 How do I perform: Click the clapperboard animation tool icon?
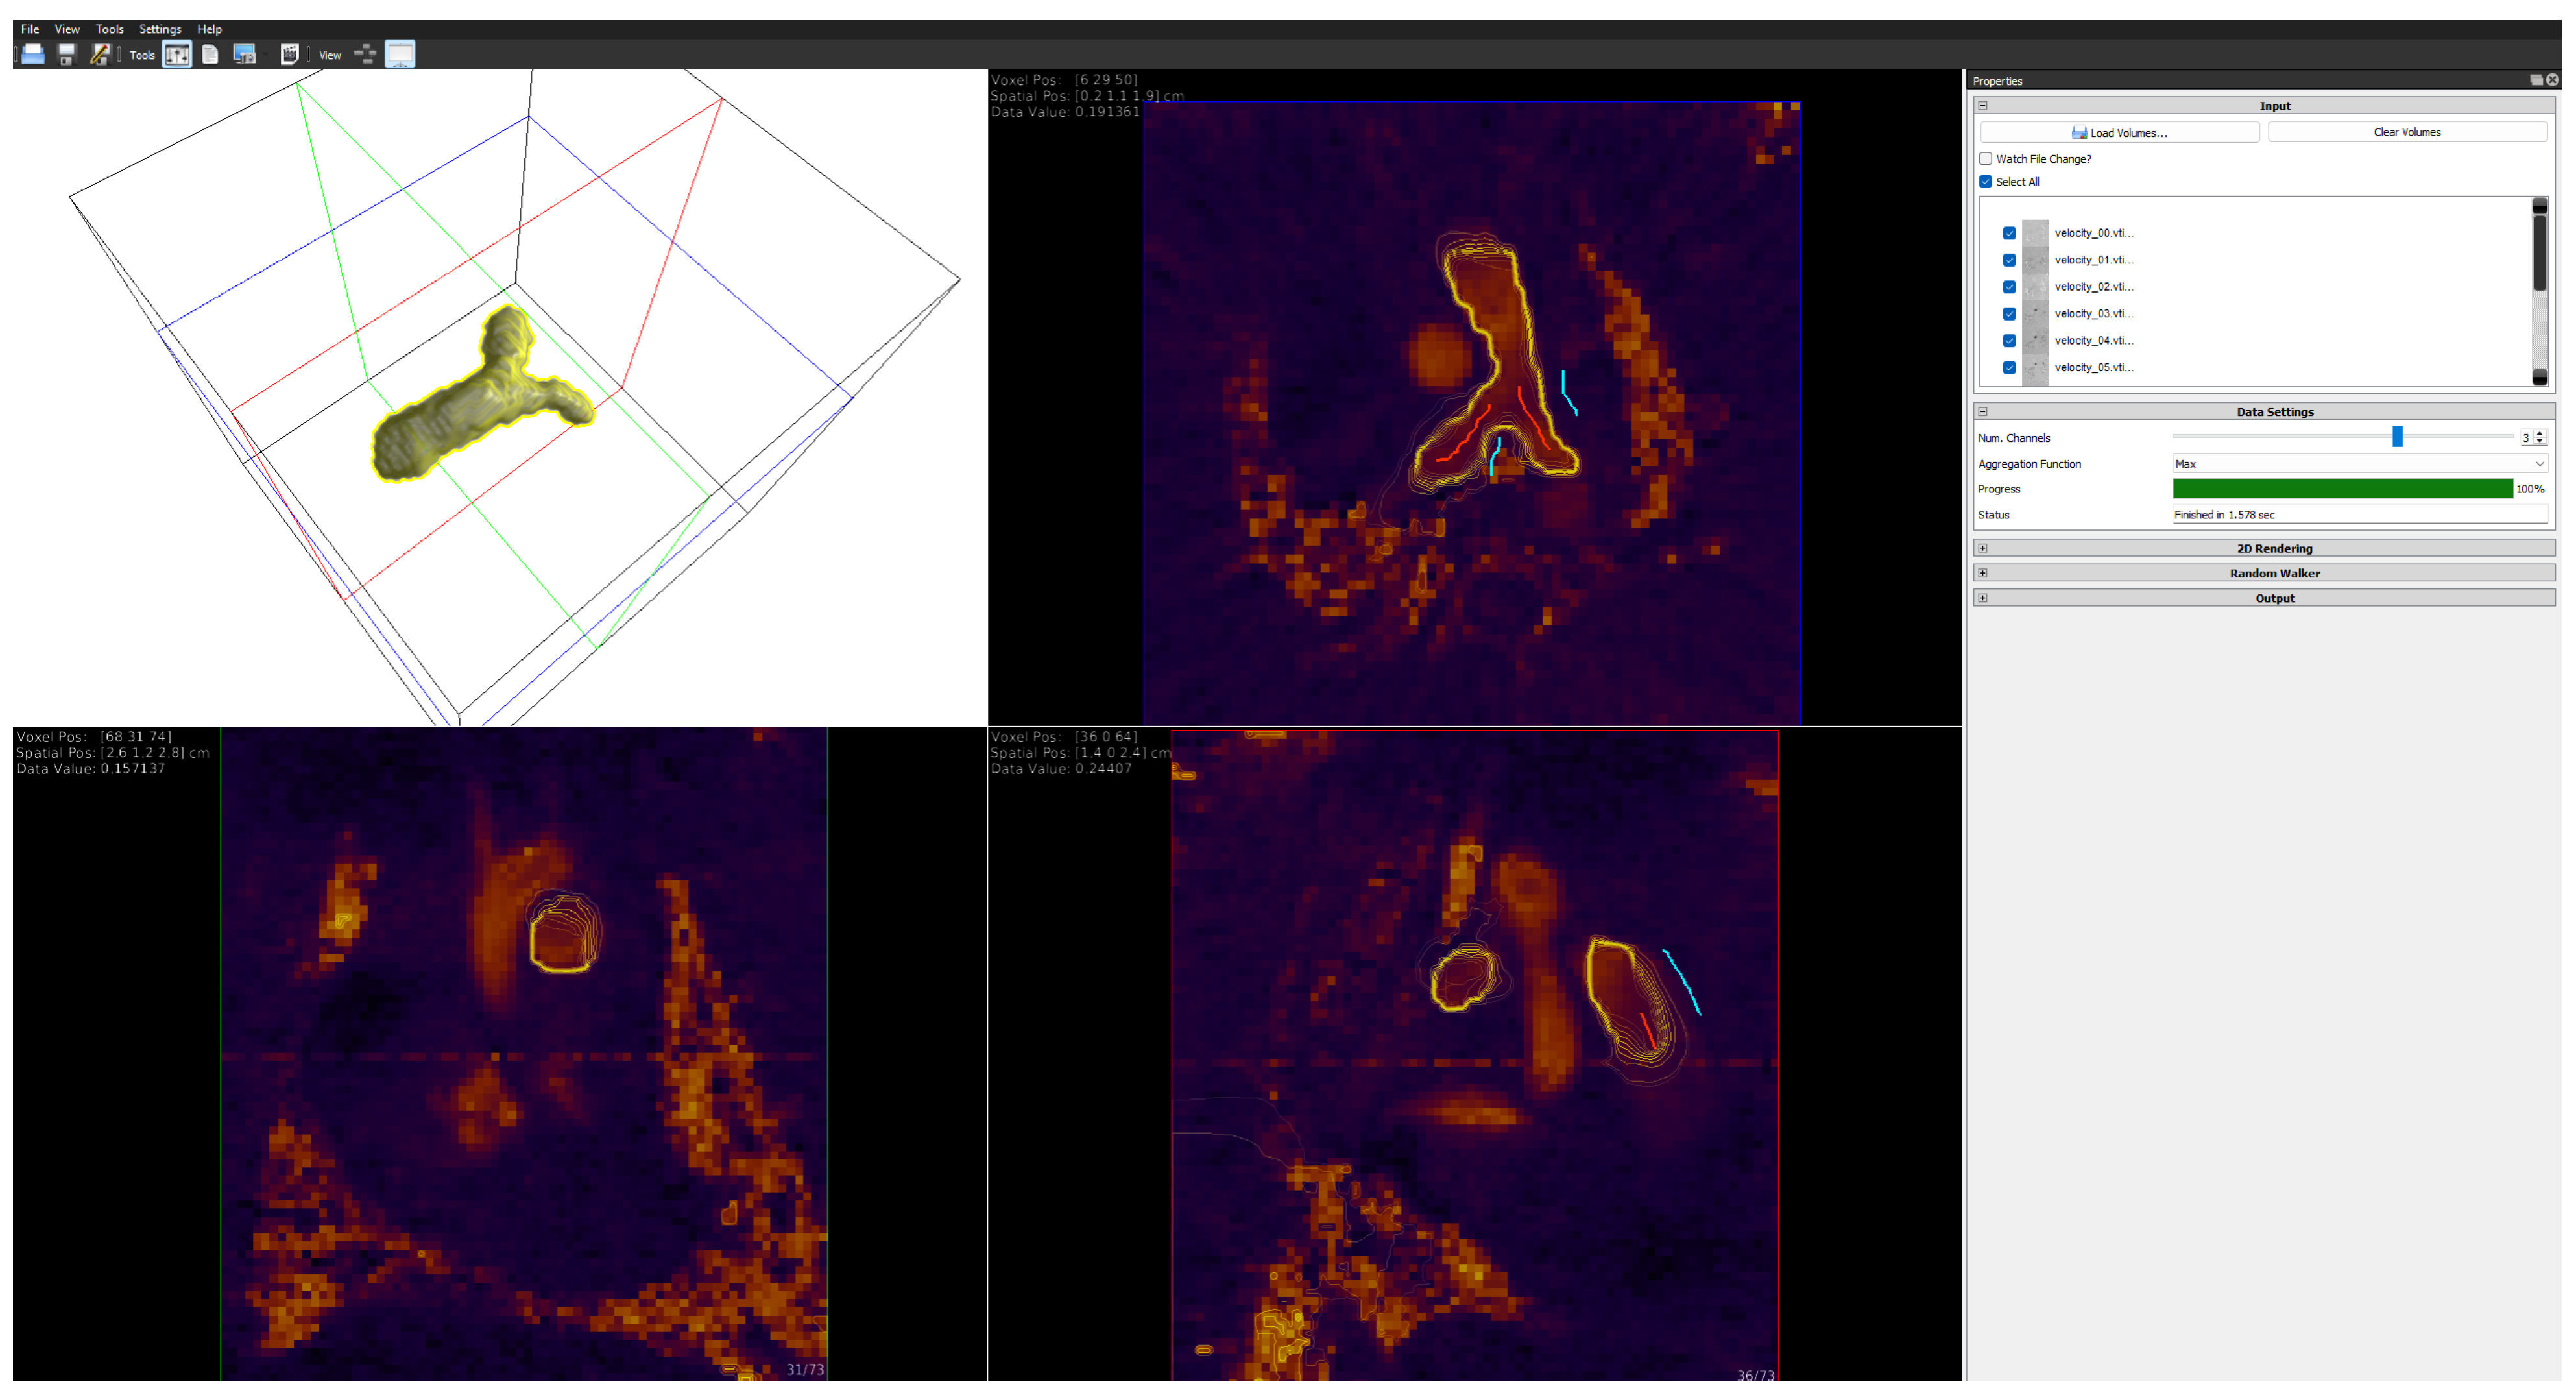click(289, 55)
